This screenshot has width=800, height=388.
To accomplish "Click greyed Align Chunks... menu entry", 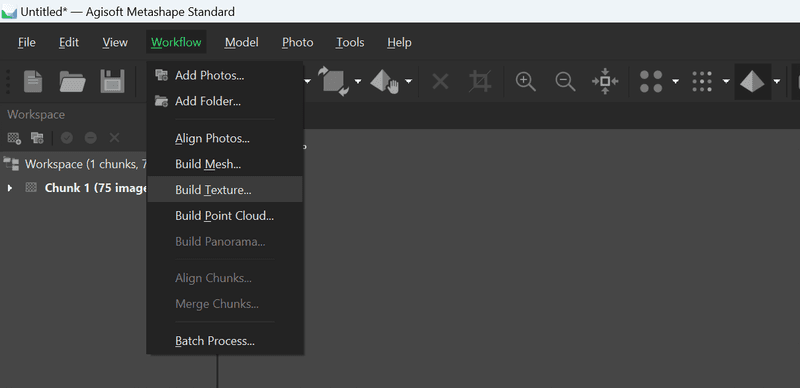I will [x=225, y=278].
